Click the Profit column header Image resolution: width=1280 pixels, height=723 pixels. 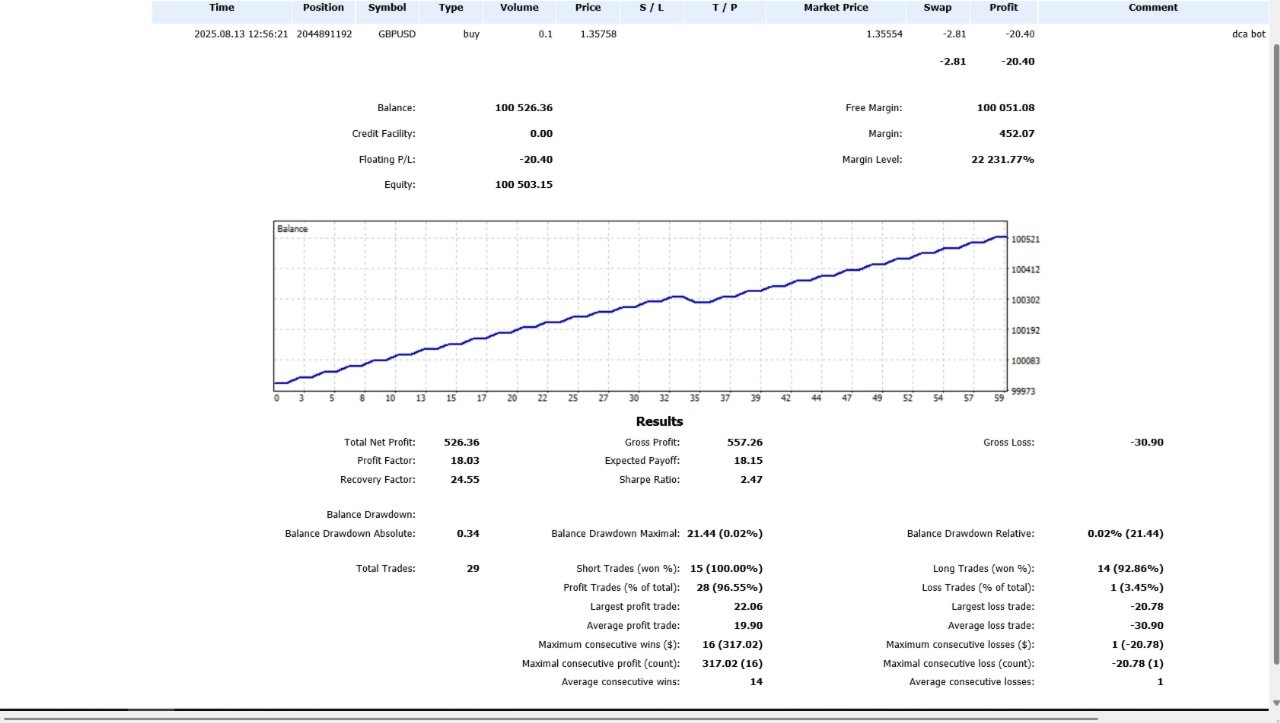1003,8
